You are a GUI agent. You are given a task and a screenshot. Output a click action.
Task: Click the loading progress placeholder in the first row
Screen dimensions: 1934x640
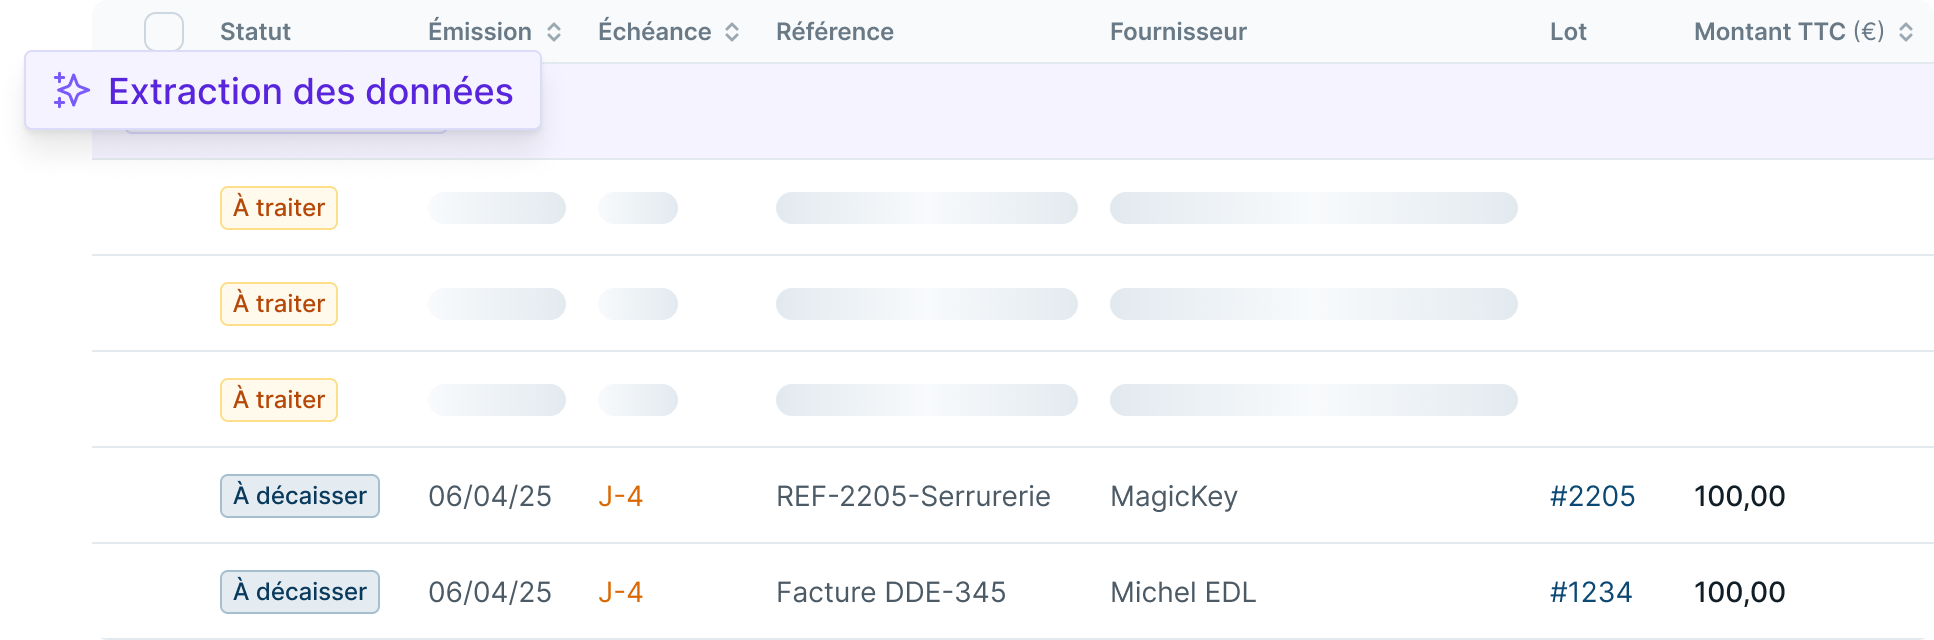[x=497, y=207]
